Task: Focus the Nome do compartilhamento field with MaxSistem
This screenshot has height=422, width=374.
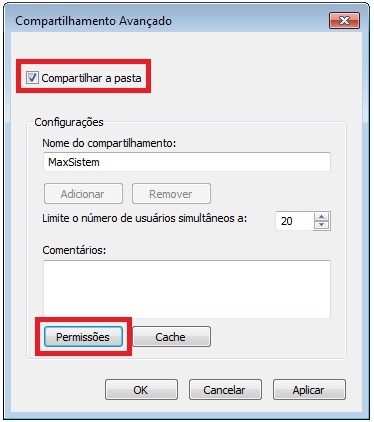Action: [x=187, y=162]
